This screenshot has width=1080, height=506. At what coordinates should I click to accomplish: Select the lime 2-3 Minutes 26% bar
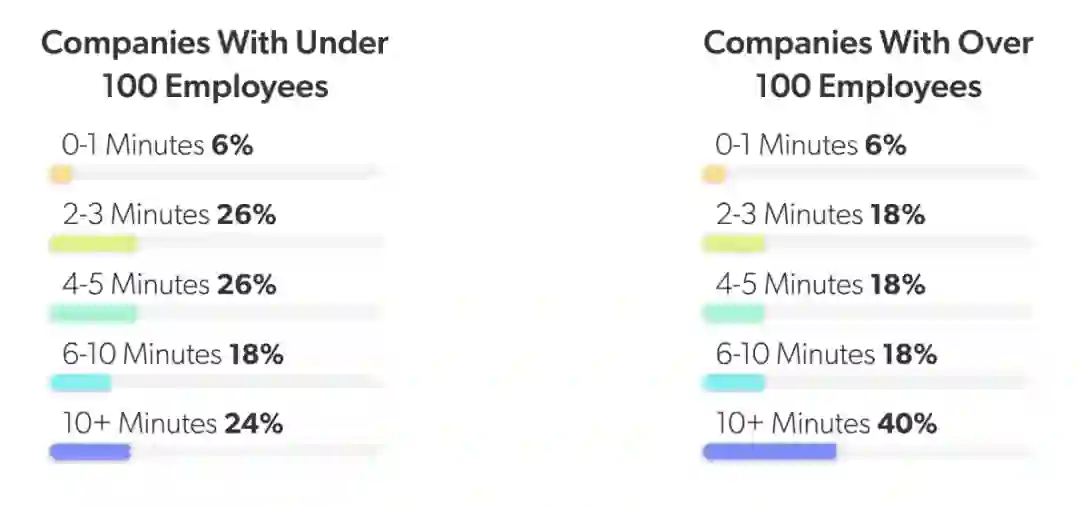92,243
